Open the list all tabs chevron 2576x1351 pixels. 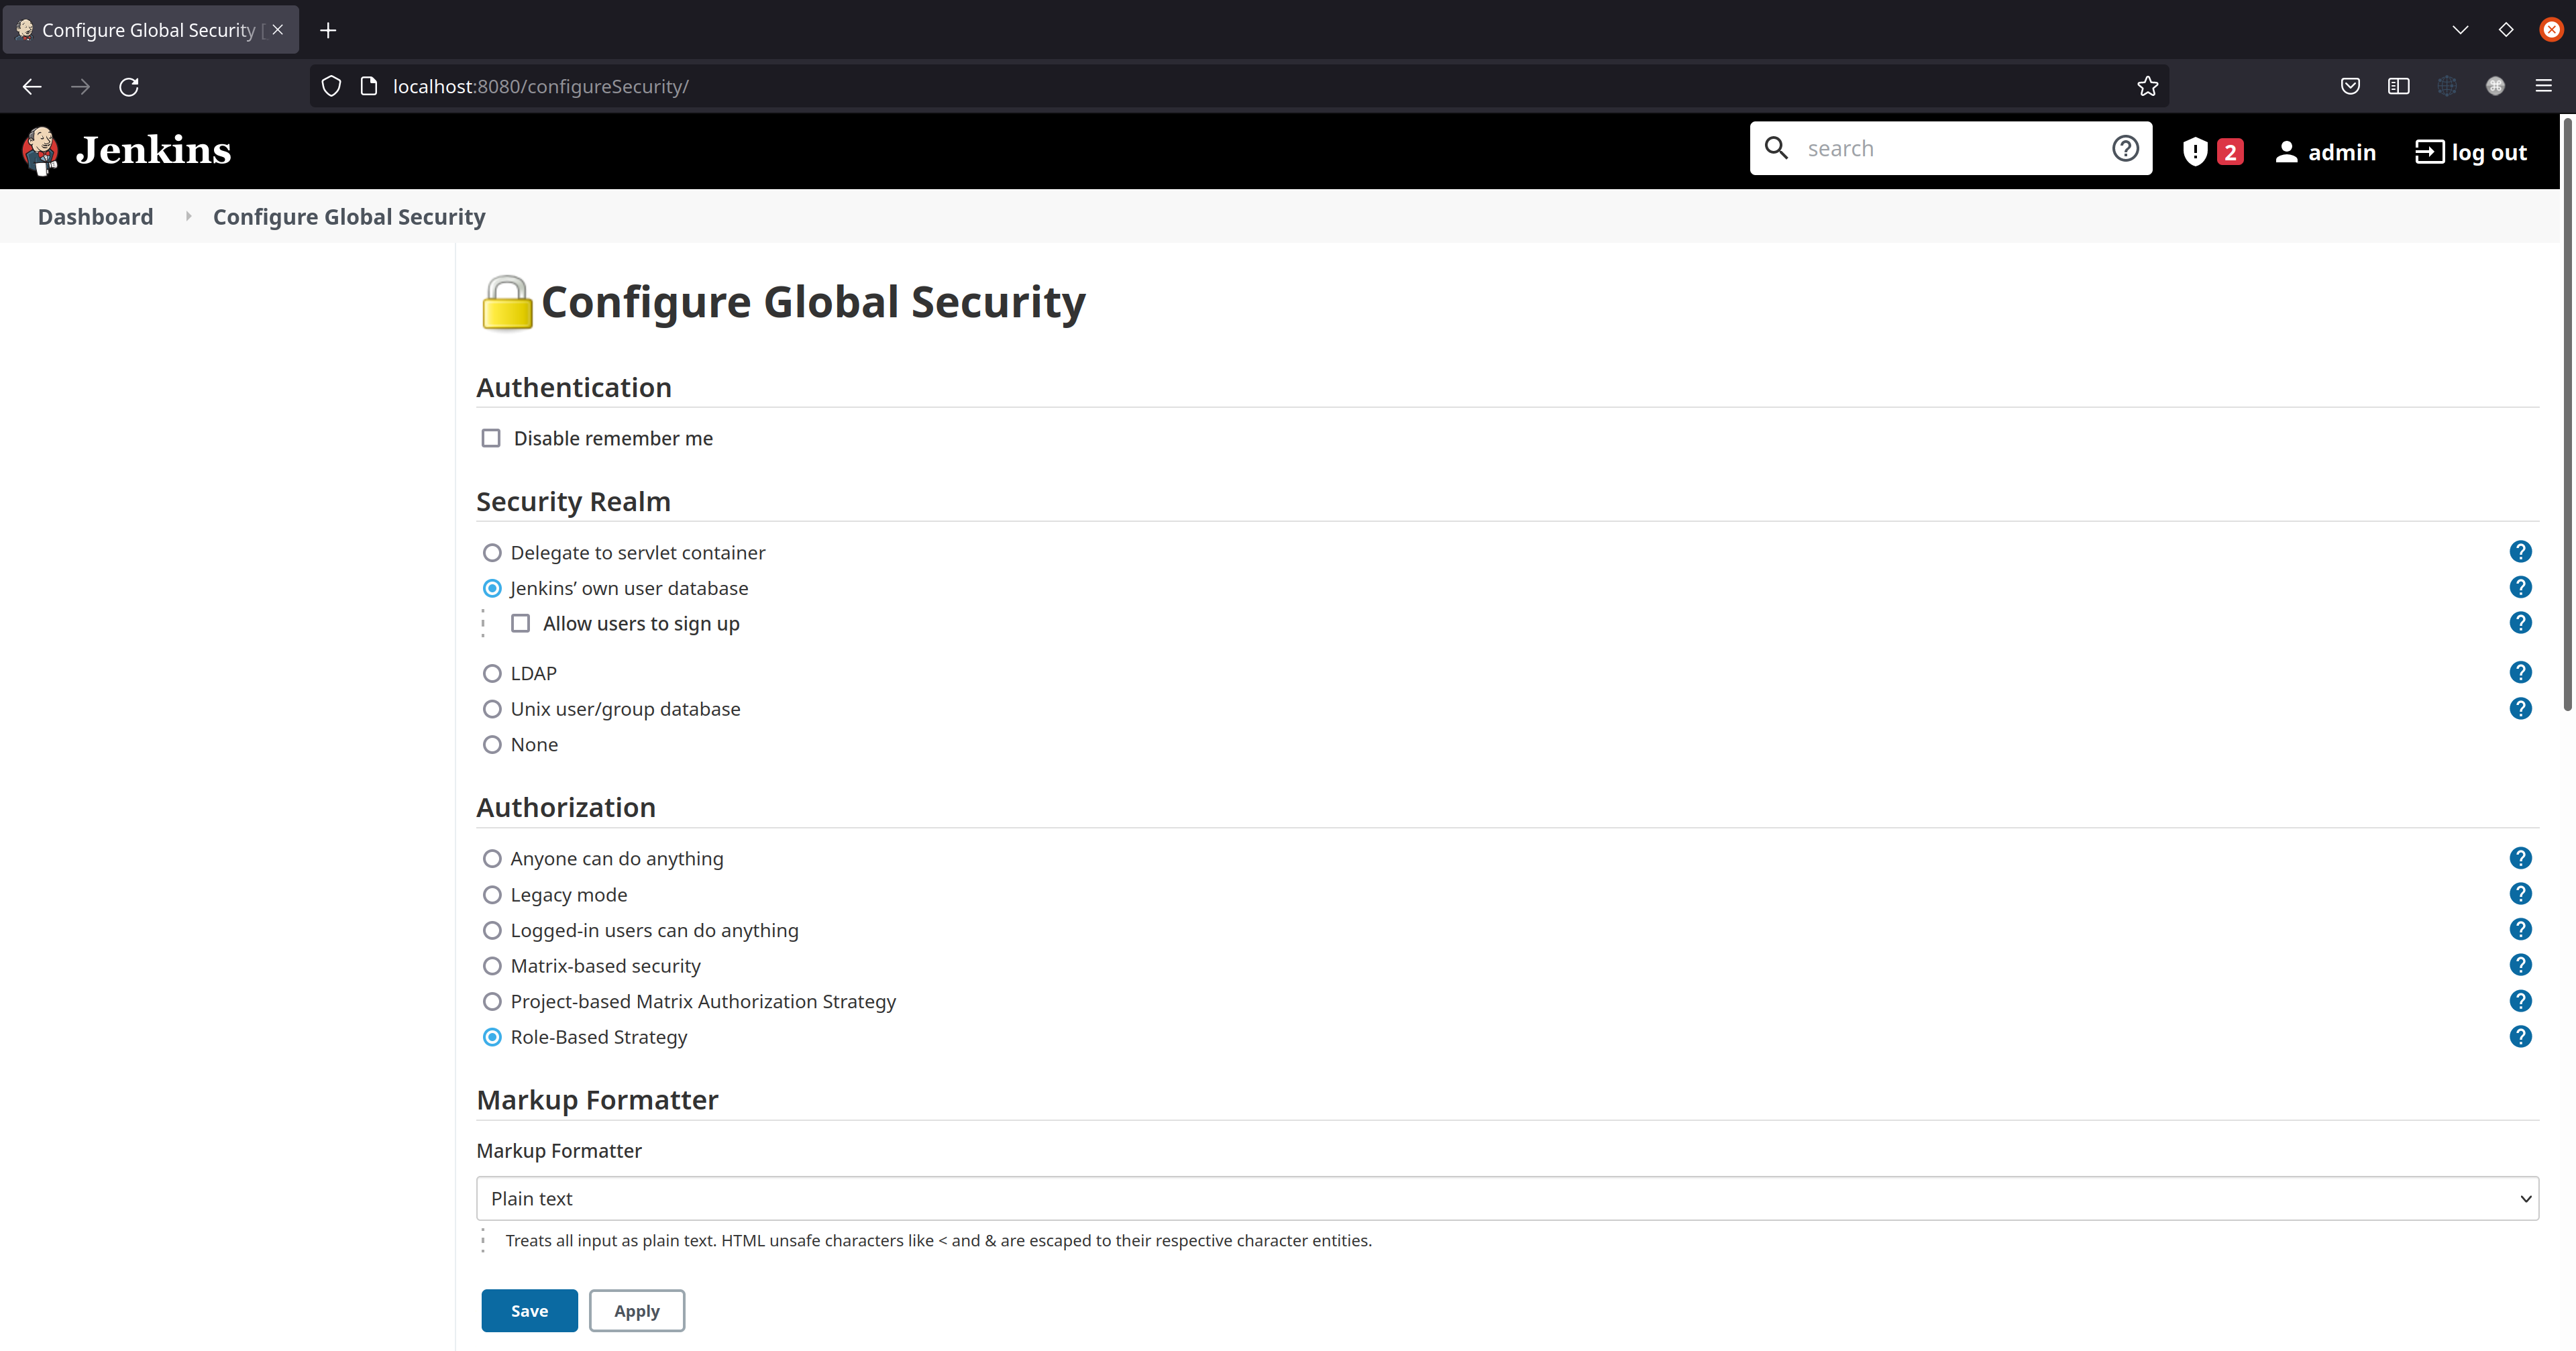coord(2460,30)
